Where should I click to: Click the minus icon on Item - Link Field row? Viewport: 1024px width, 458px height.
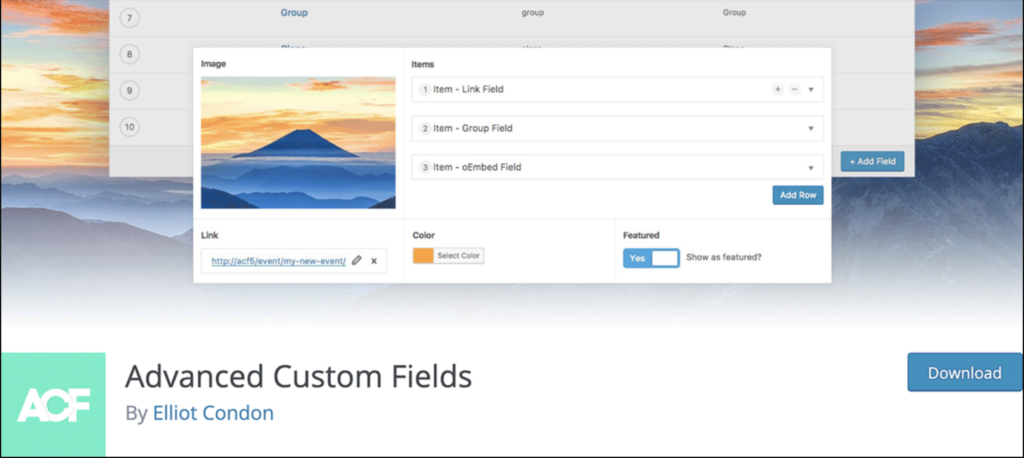click(794, 89)
